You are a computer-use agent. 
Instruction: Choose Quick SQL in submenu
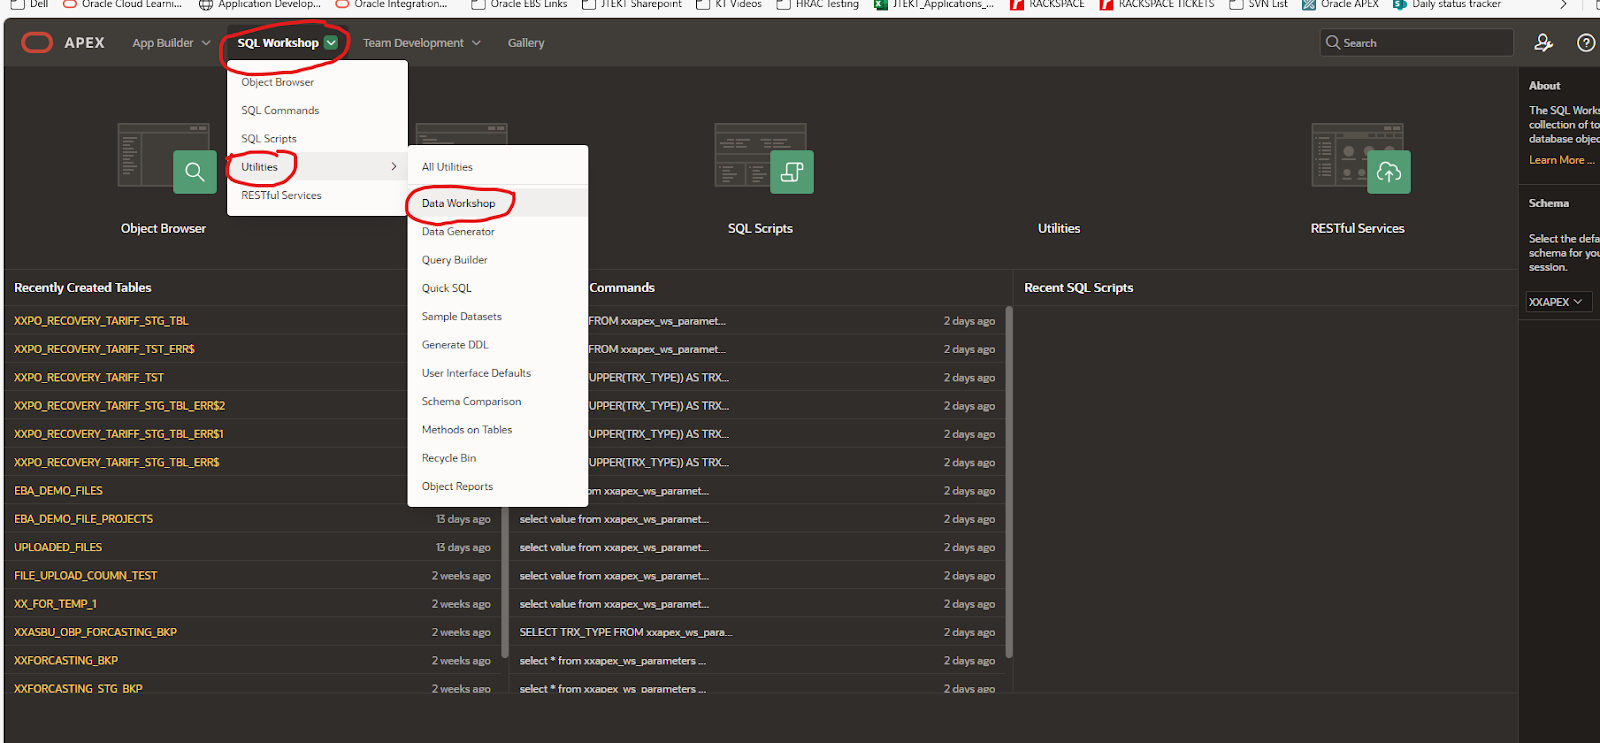447,288
